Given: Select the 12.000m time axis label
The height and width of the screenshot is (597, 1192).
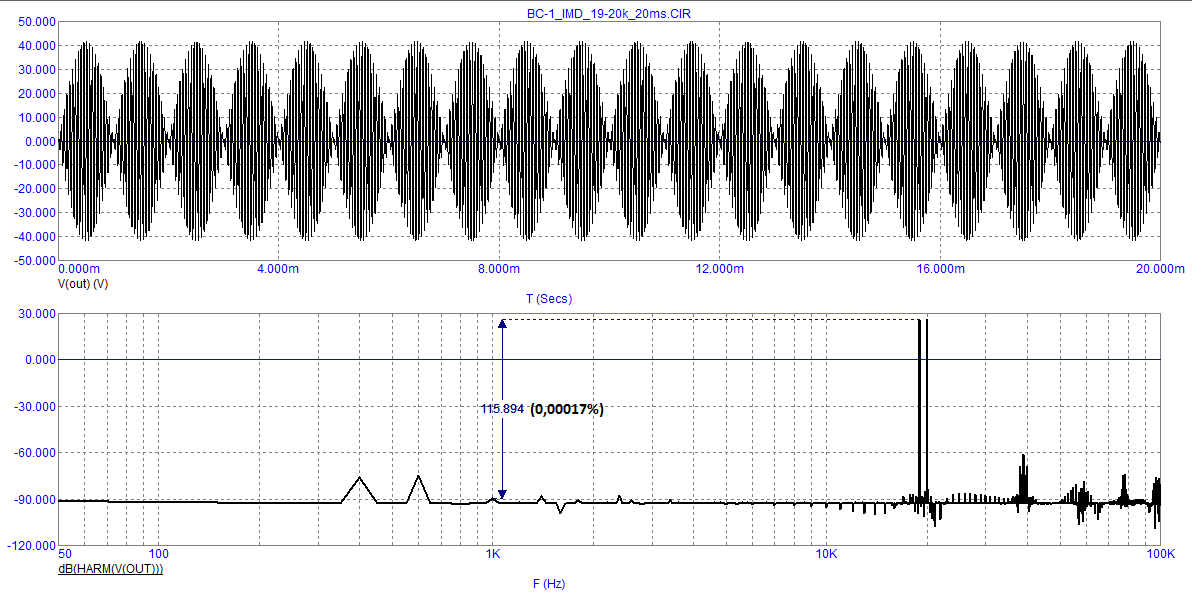Looking at the screenshot, I should (719, 268).
